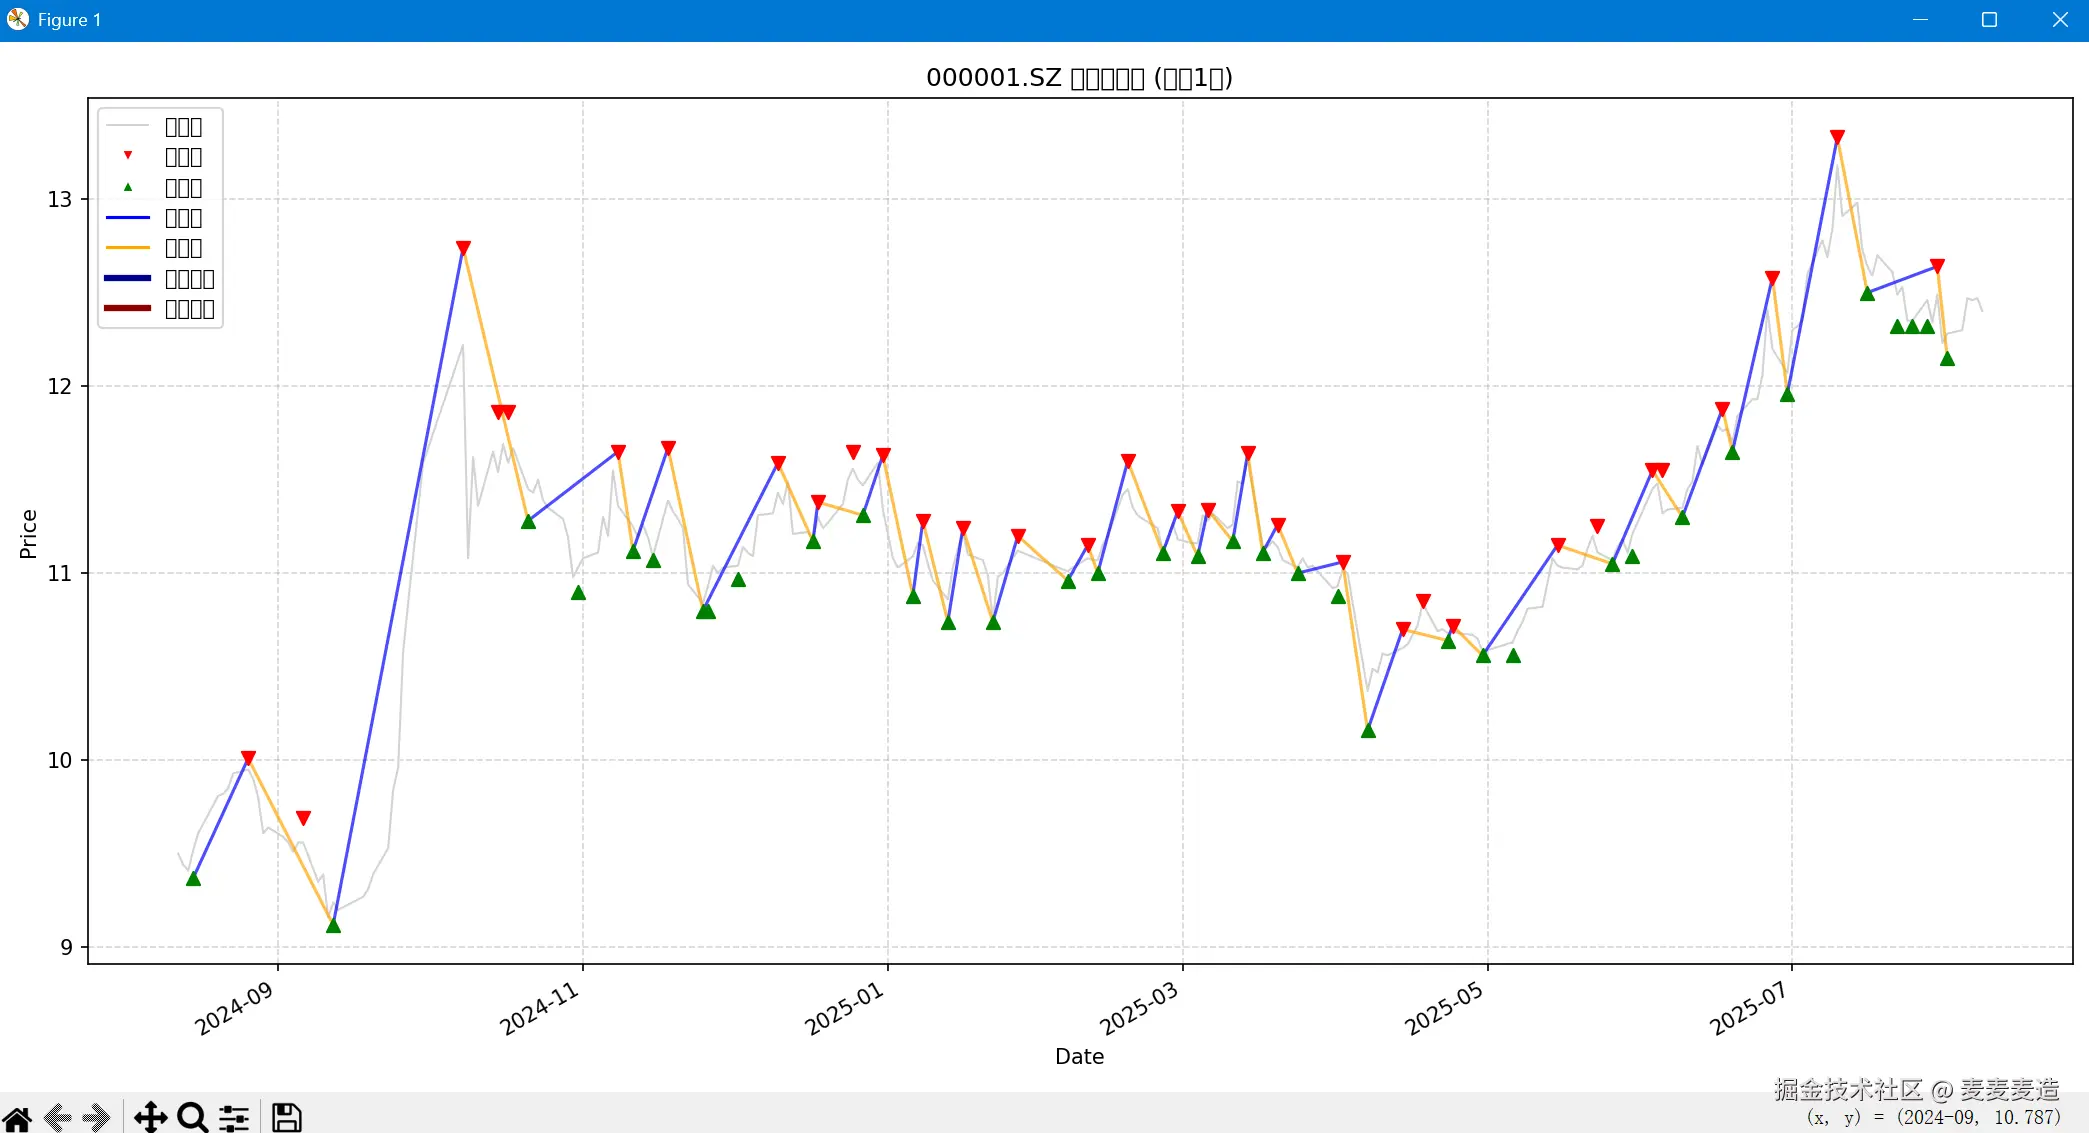Click the lowest green marker near 9
The height and width of the screenshot is (1133, 2089).
tap(333, 926)
